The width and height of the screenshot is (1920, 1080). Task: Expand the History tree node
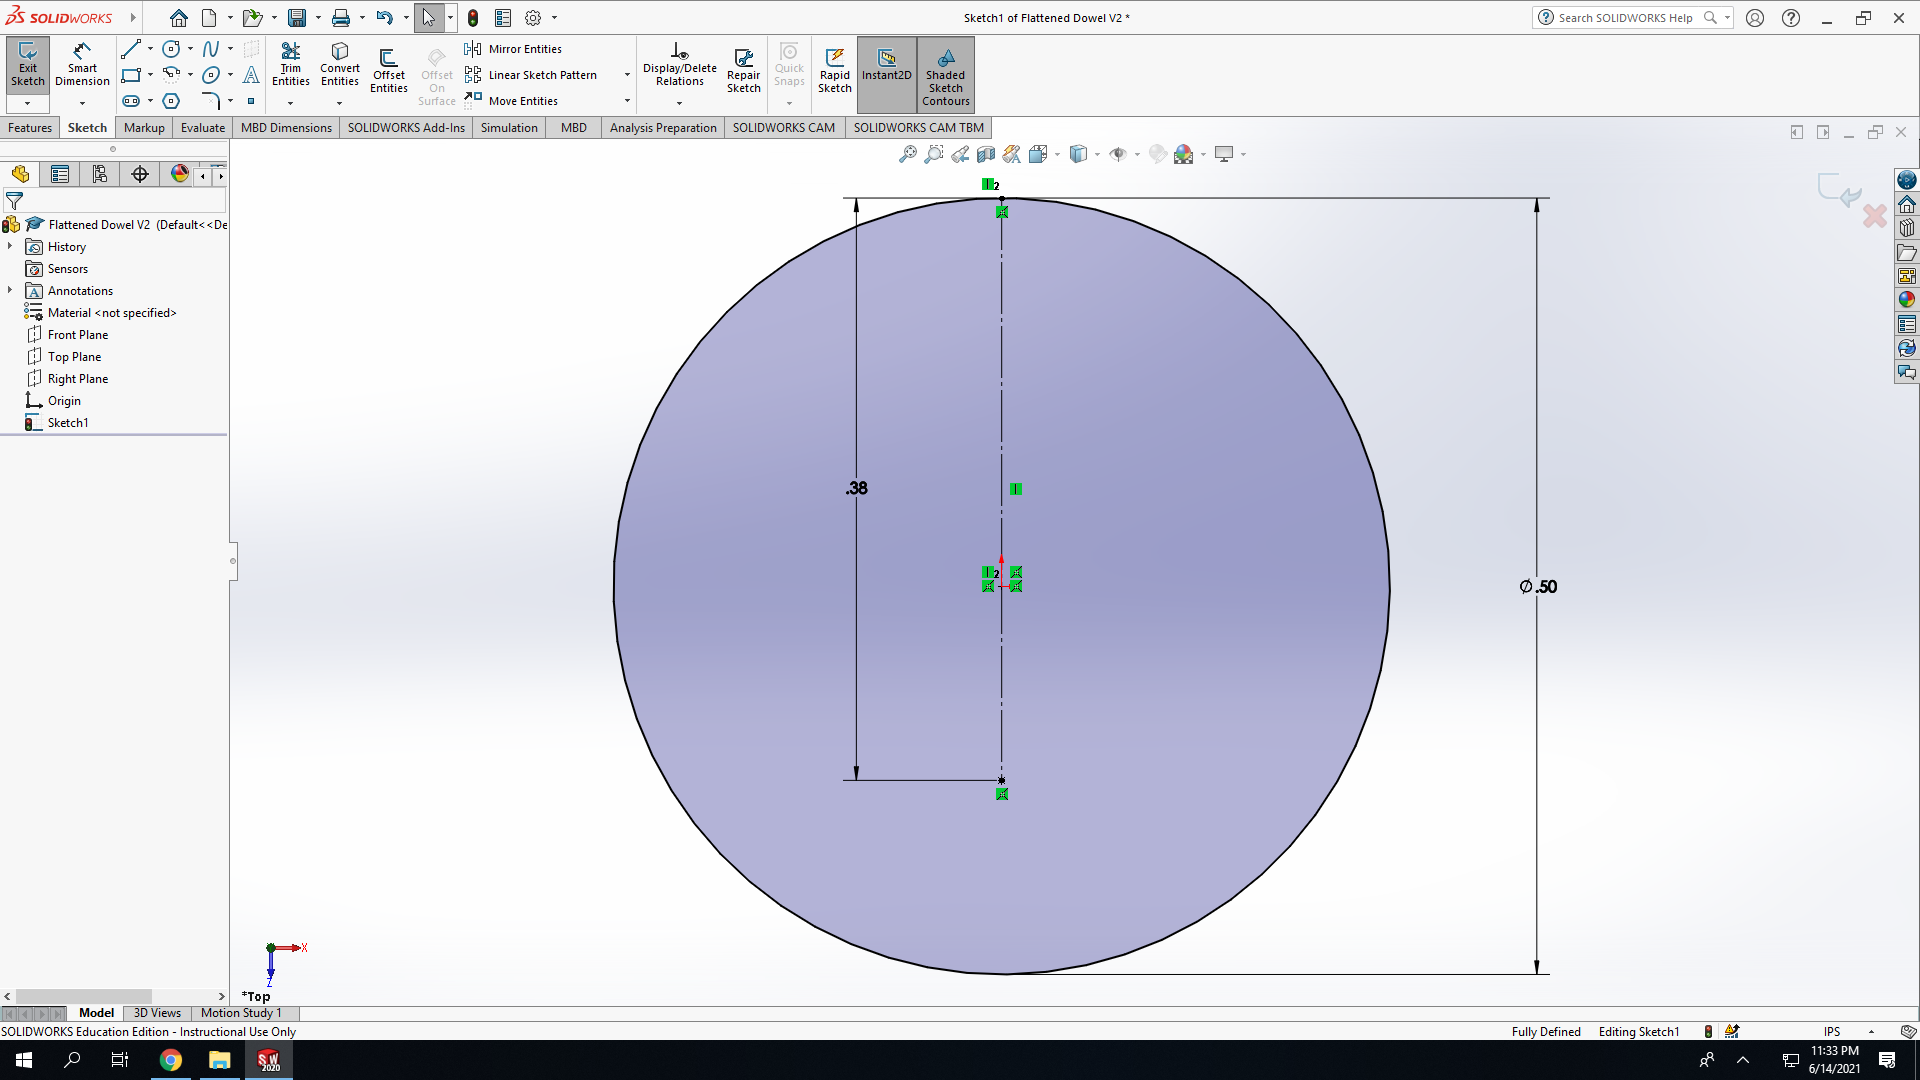point(10,246)
